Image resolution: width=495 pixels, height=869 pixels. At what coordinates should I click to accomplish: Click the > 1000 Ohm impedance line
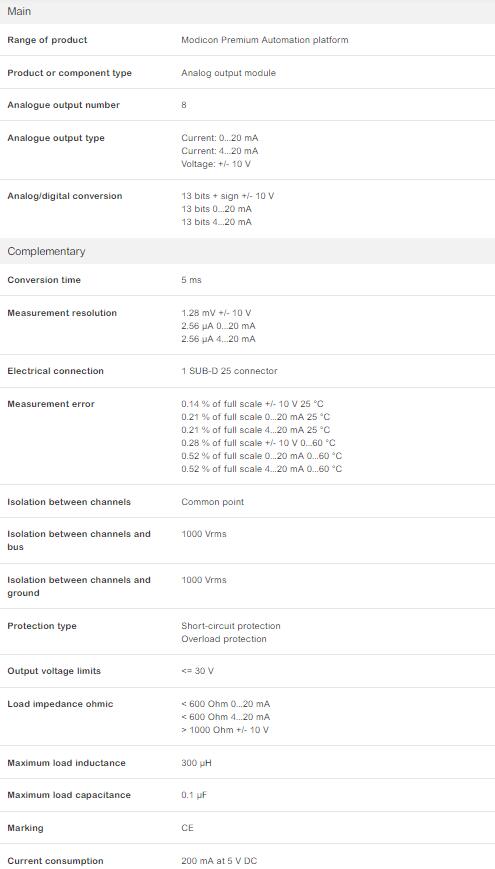224,730
